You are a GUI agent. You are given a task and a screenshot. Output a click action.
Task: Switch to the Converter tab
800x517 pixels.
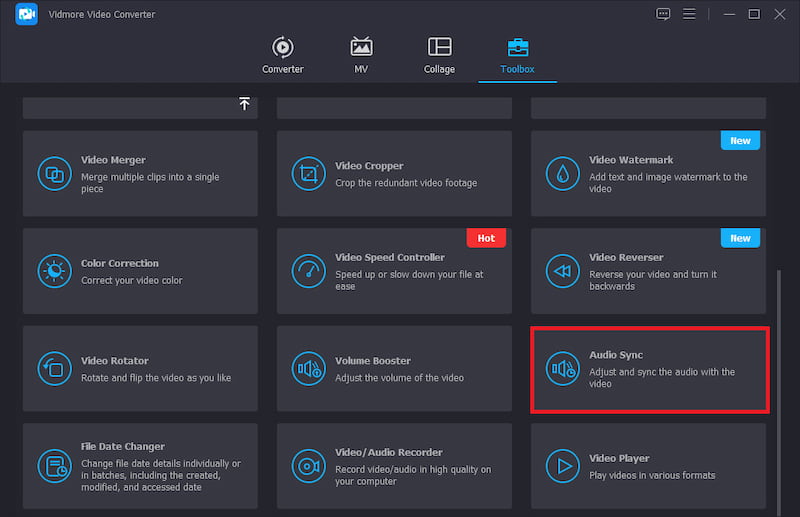click(x=282, y=55)
